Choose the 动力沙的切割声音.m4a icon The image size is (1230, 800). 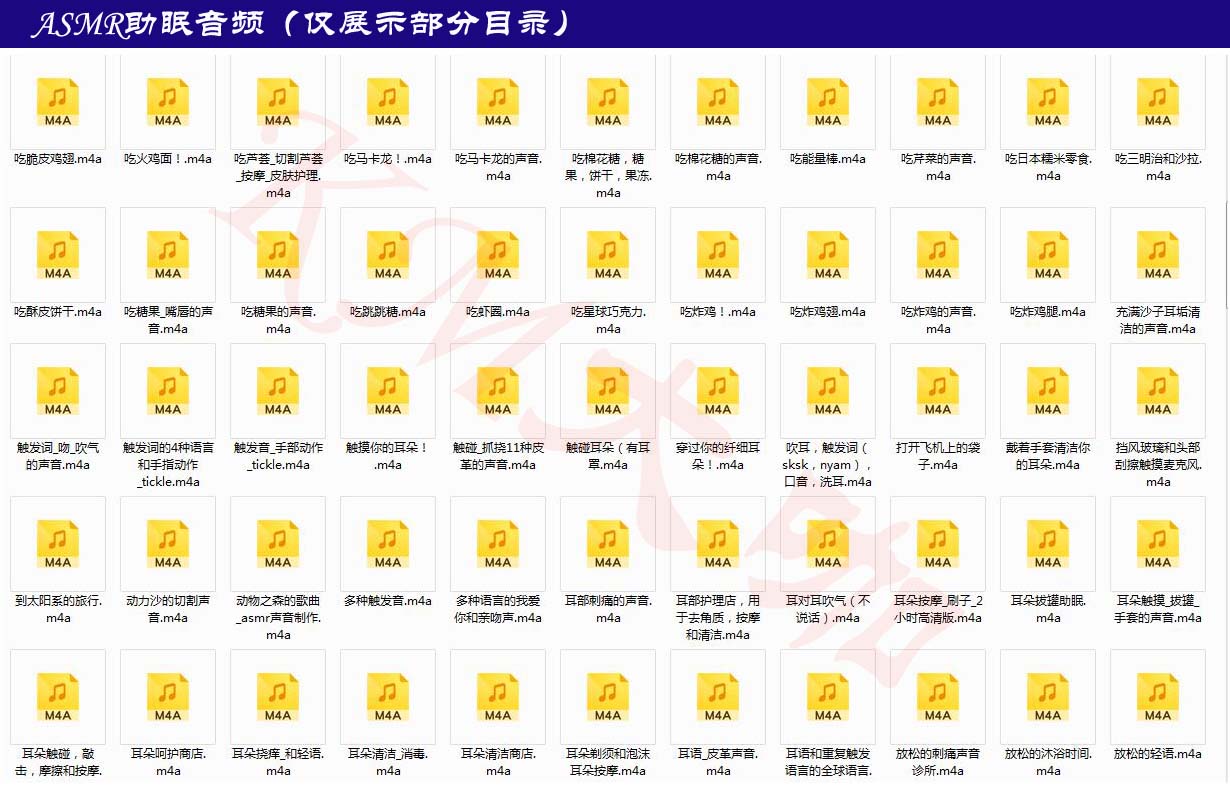coord(168,545)
